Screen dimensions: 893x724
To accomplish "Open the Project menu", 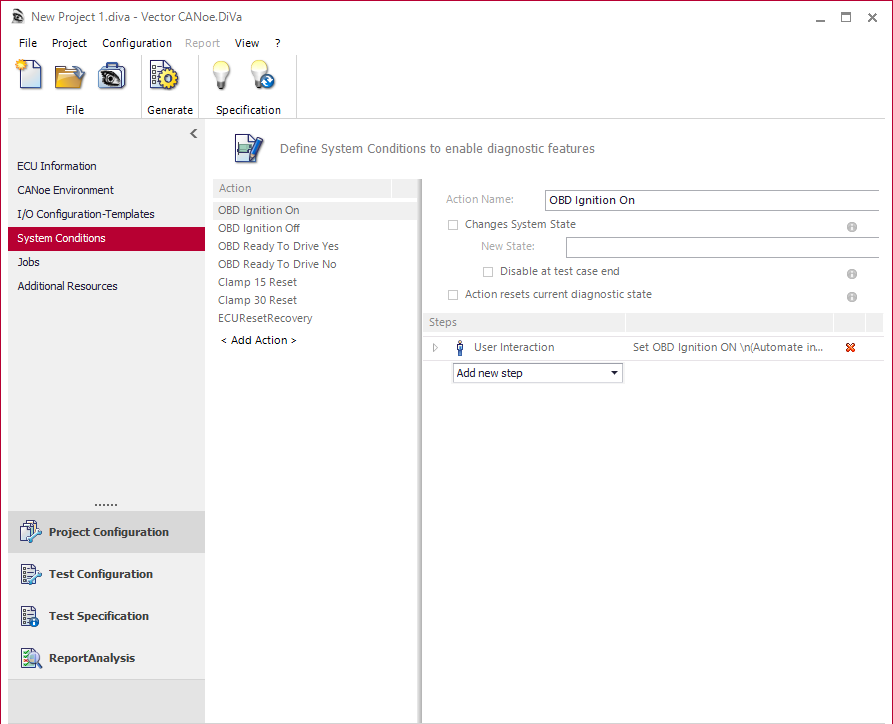I will (69, 43).
